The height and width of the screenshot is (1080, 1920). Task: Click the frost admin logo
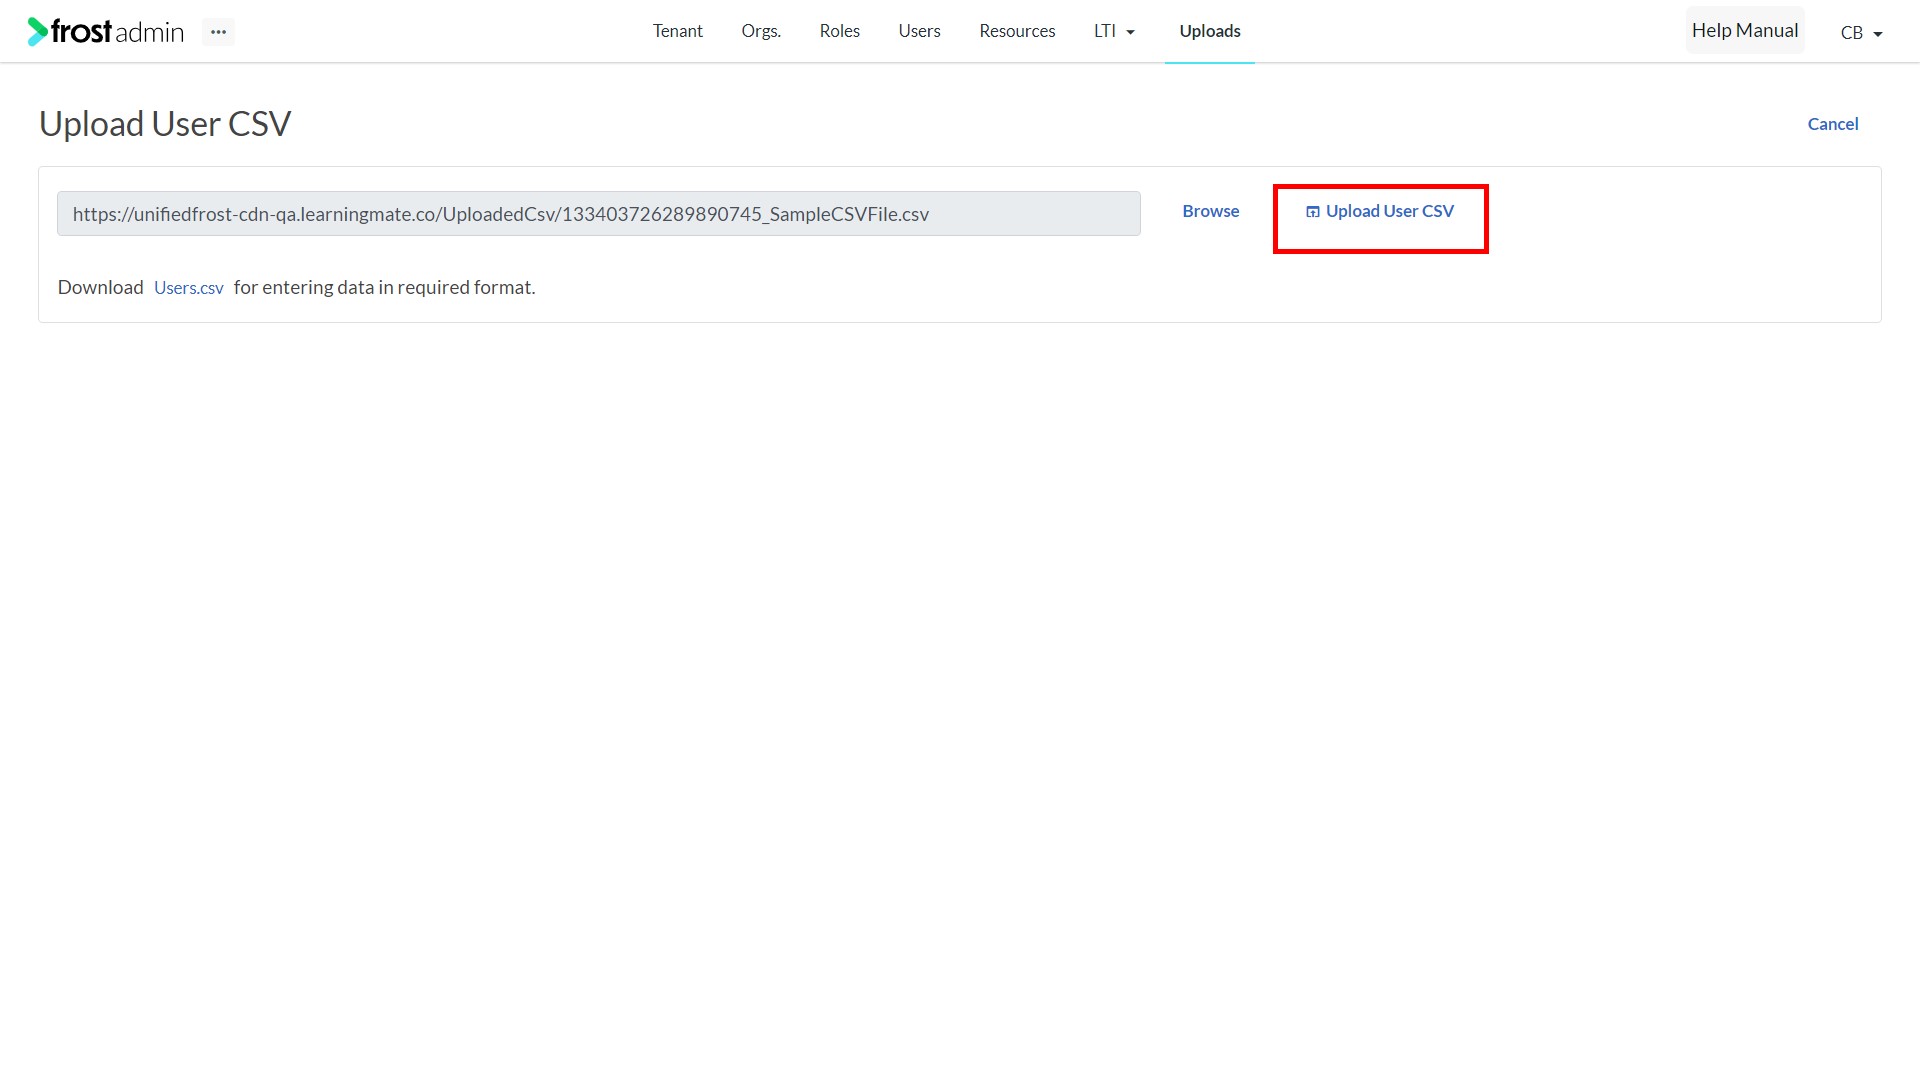[106, 32]
